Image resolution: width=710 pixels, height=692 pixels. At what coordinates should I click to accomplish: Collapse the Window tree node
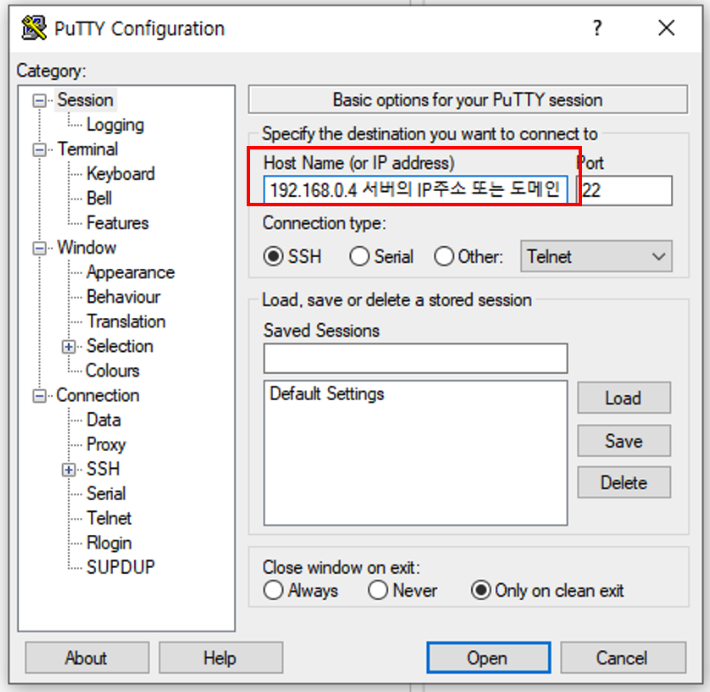click(x=39, y=248)
